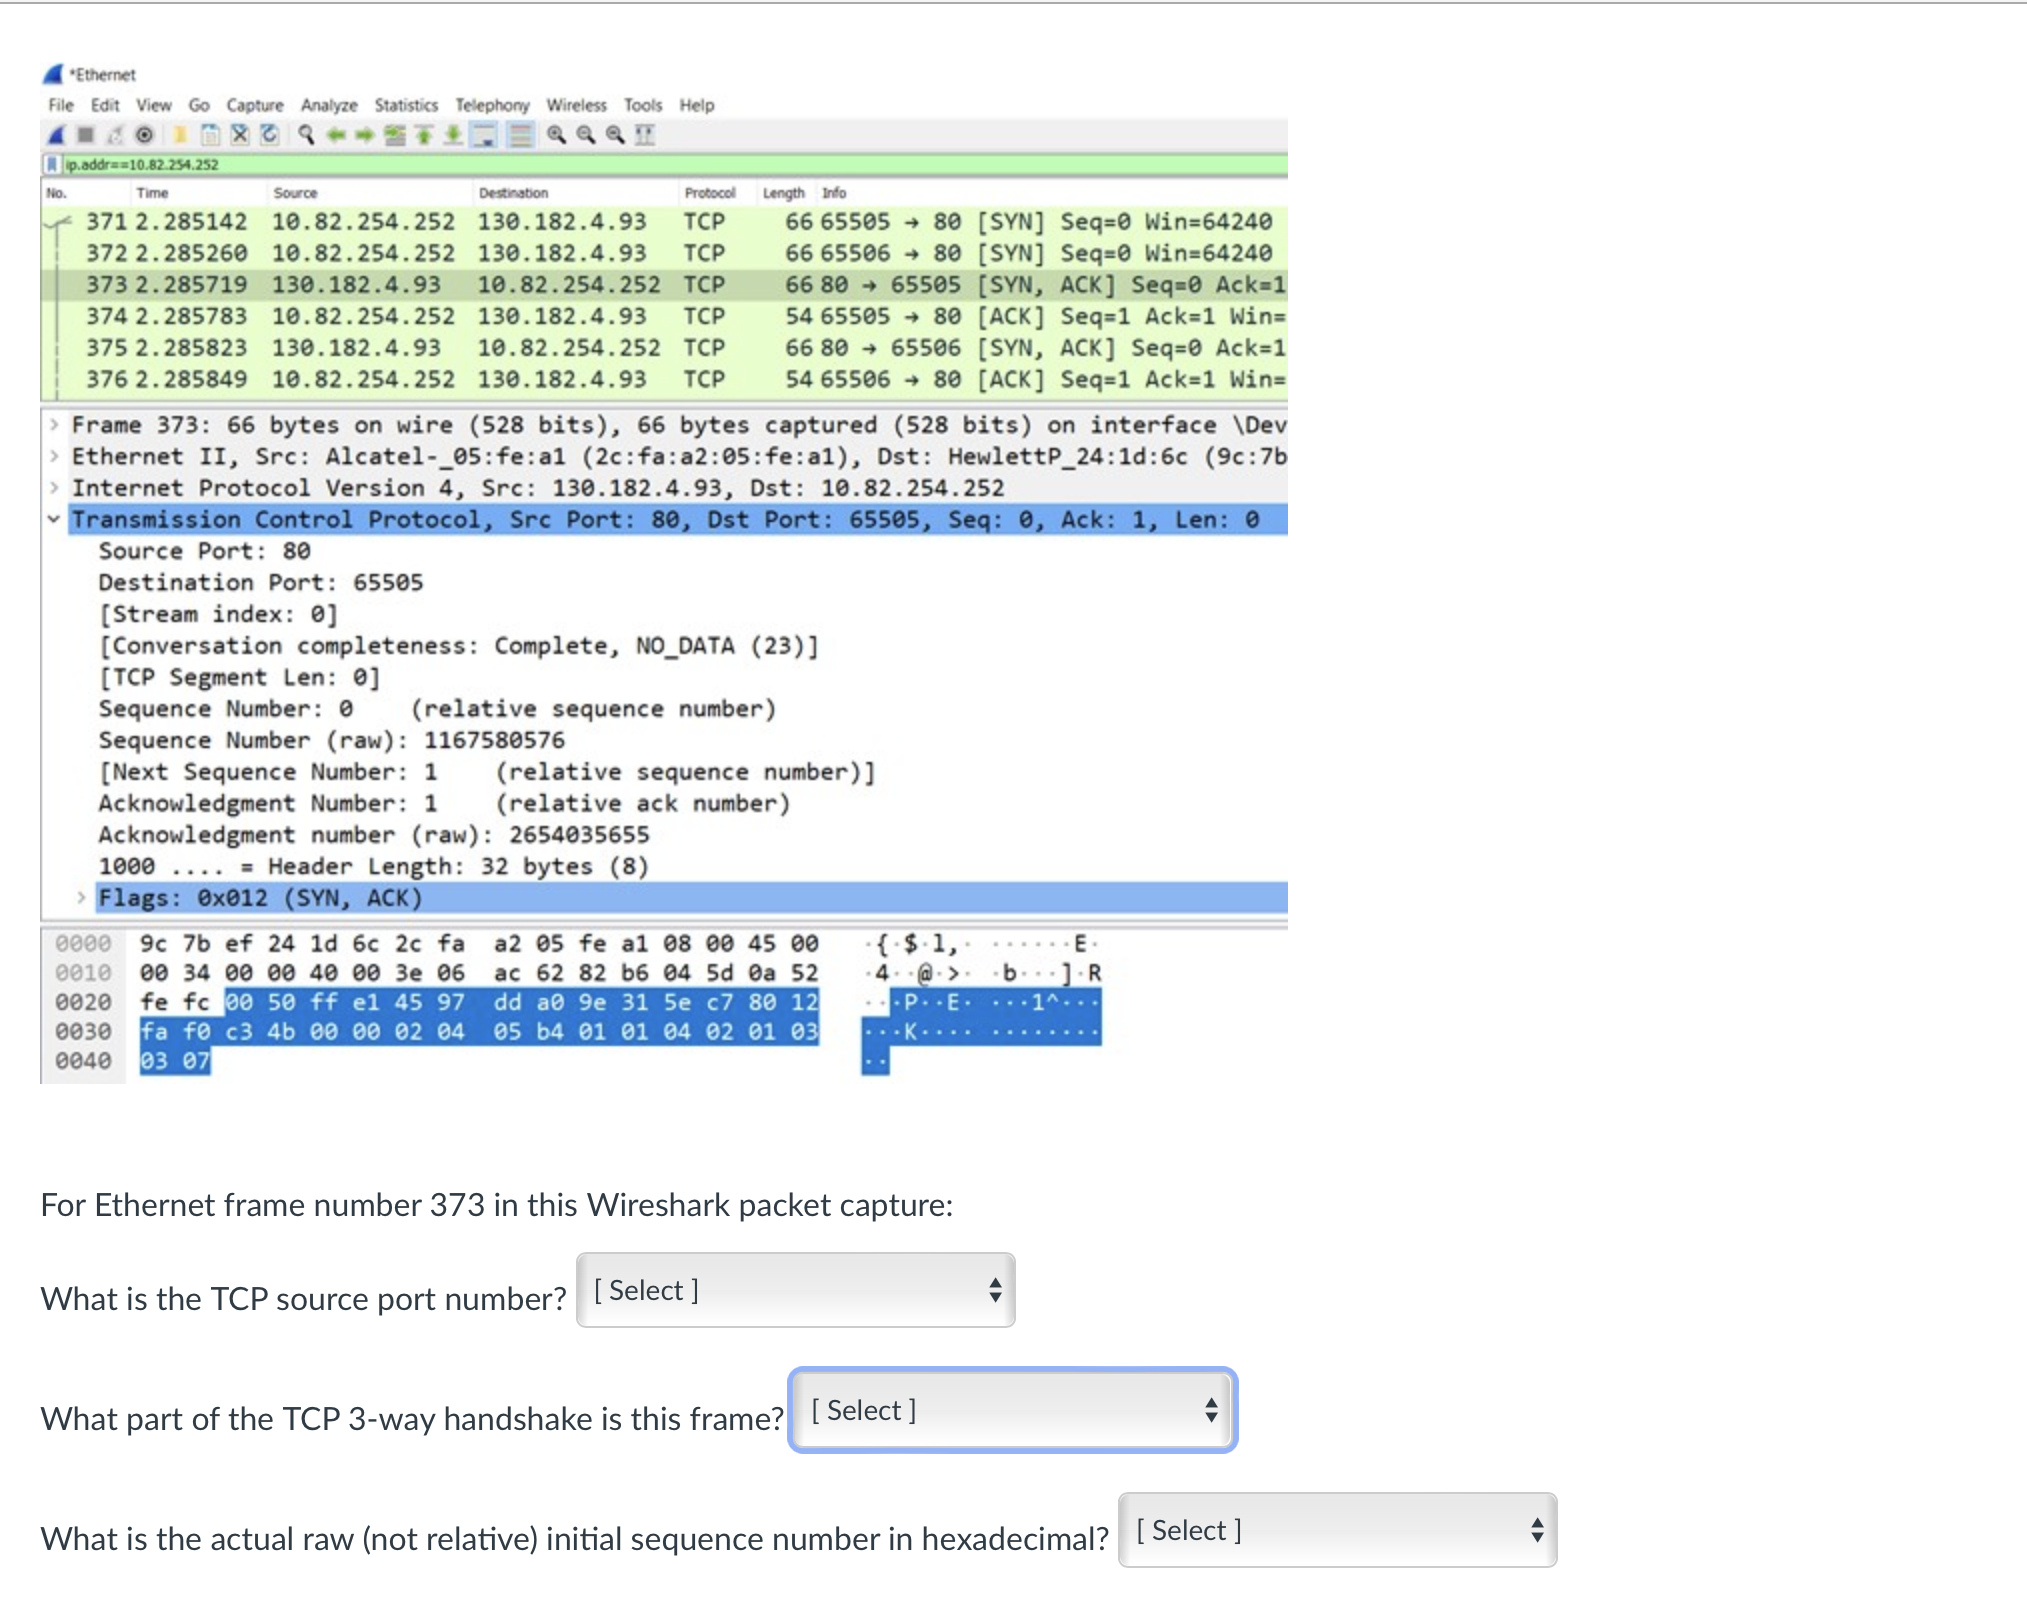
Task: Expand the Frame 373 tree item
Action: point(53,424)
